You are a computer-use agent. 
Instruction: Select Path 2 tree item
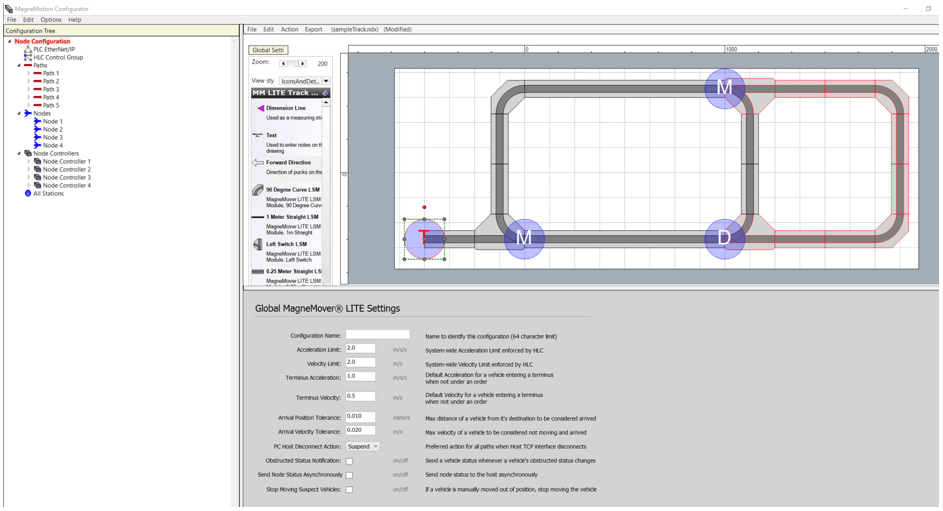tap(51, 81)
